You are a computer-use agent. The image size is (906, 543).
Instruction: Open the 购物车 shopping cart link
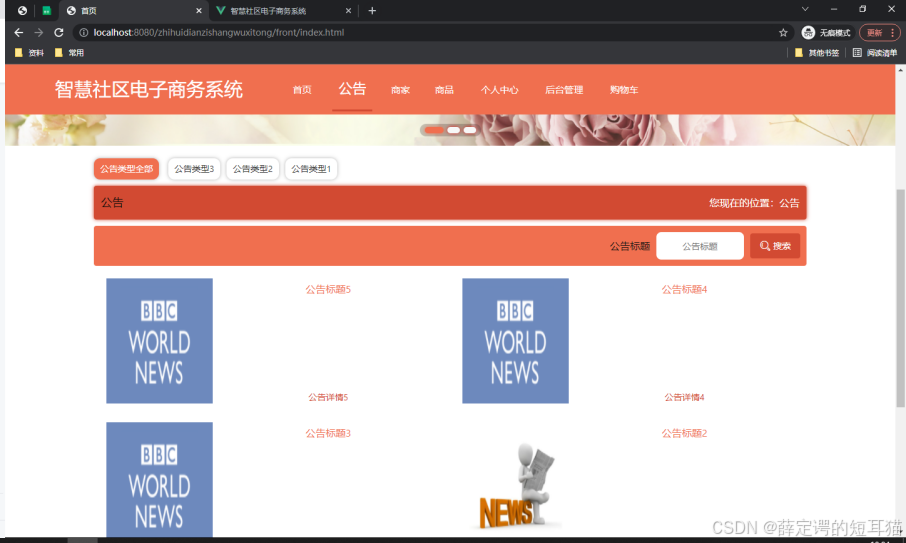(x=624, y=90)
